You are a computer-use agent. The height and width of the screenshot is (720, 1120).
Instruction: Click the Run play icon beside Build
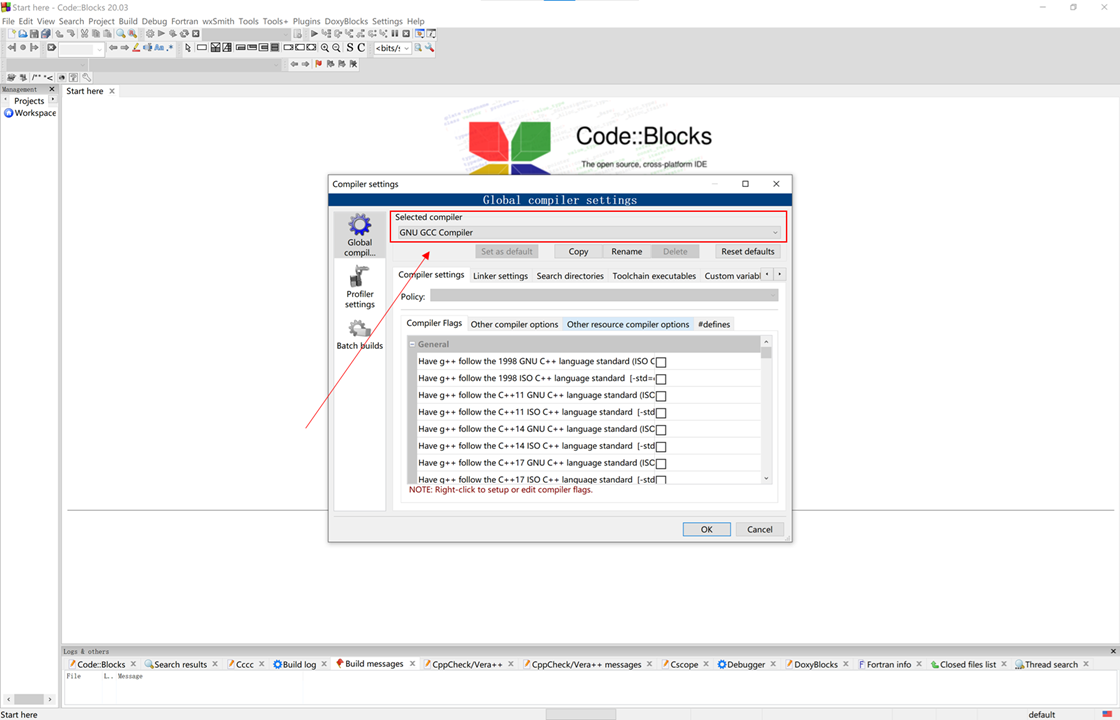click(x=161, y=34)
